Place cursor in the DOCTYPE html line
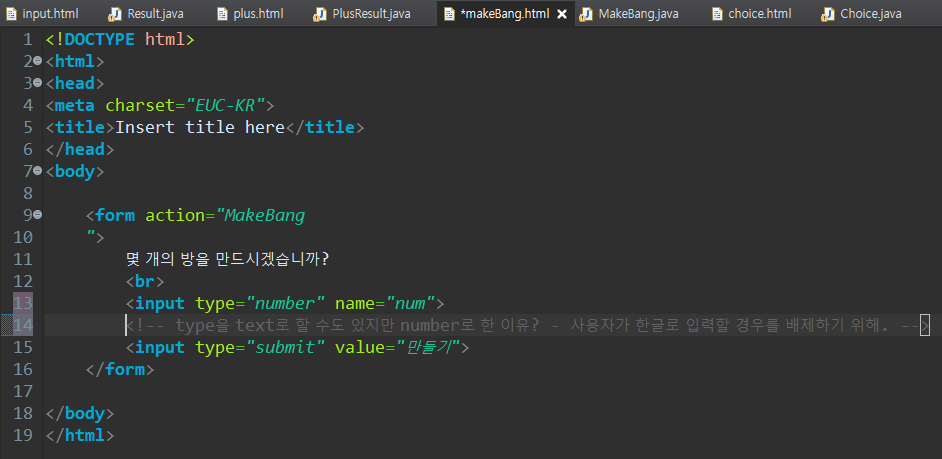Image resolution: width=942 pixels, height=459 pixels. pos(120,40)
